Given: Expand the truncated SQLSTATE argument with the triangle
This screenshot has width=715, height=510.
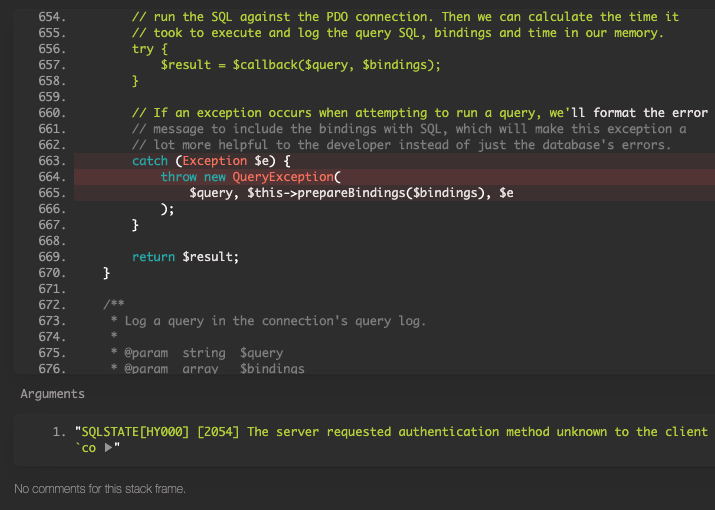Looking at the screenshot, I should click(109, 448).
